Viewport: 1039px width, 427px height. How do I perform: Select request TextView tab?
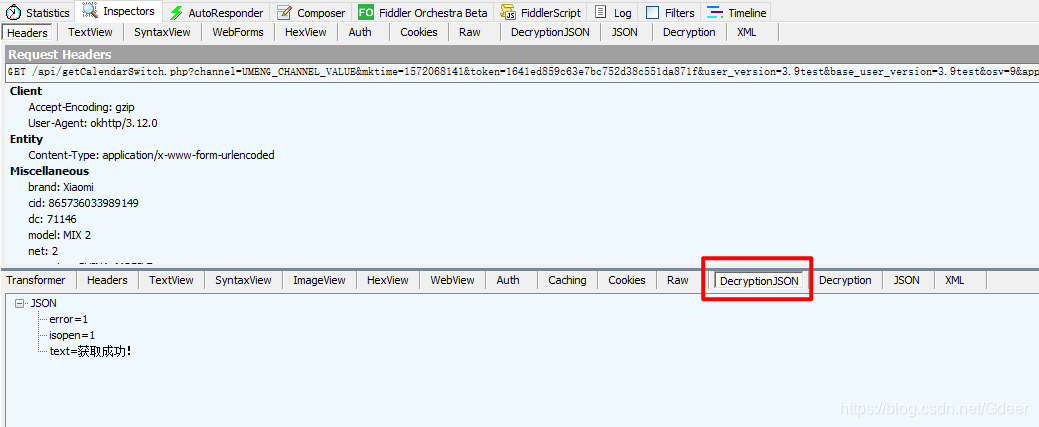coord(90,32)
